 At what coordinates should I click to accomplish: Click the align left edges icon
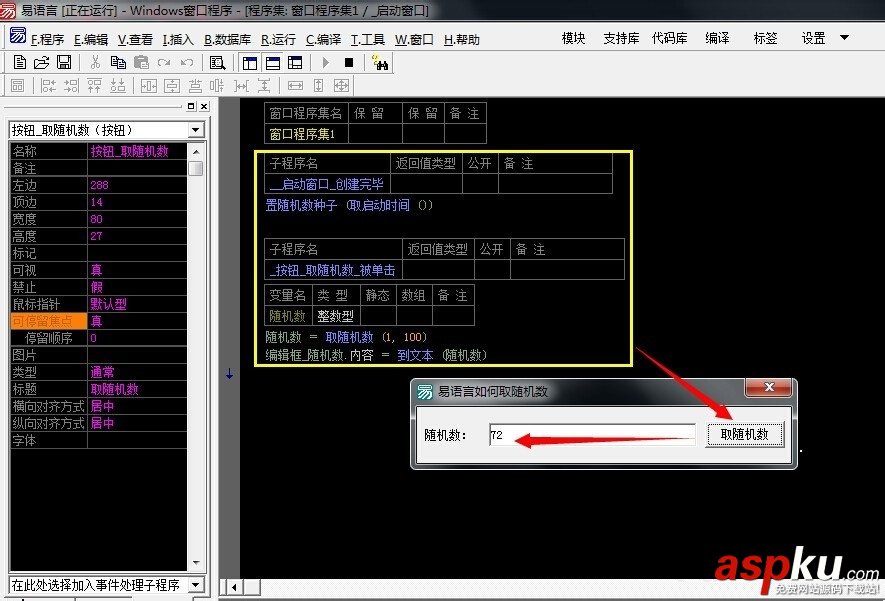pos(49,86)
